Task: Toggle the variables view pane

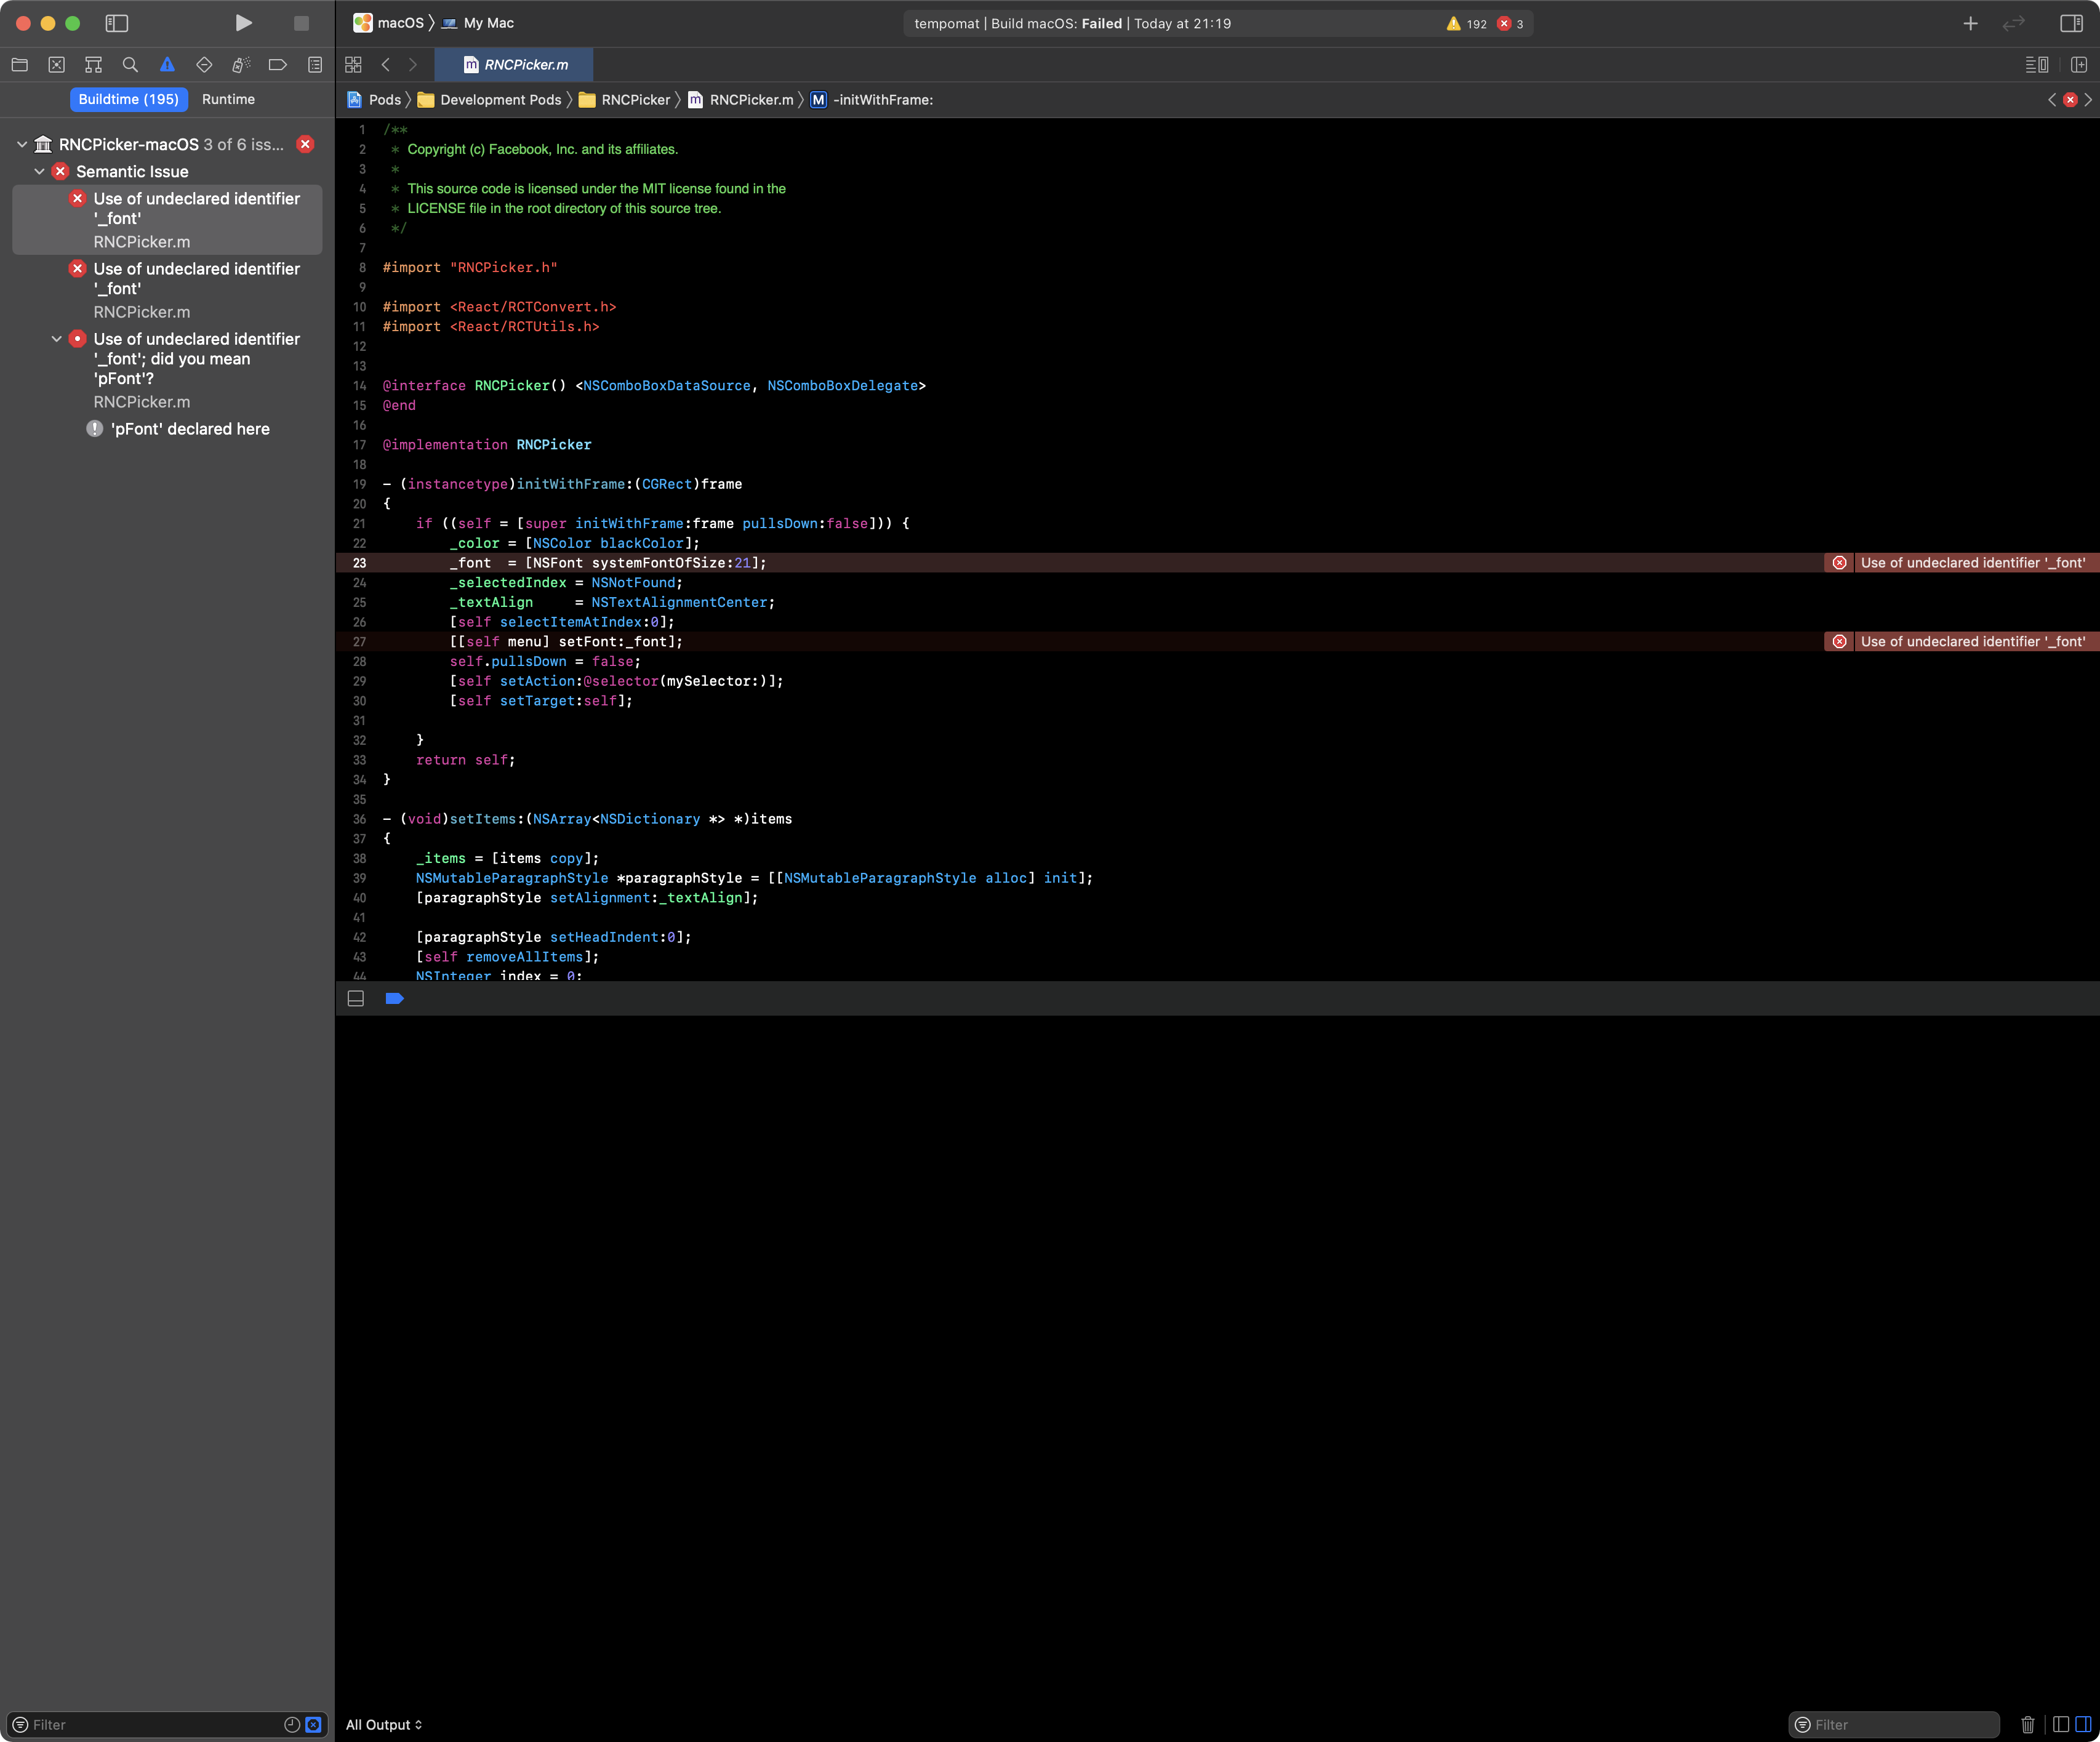Action: (2060, 1725)
